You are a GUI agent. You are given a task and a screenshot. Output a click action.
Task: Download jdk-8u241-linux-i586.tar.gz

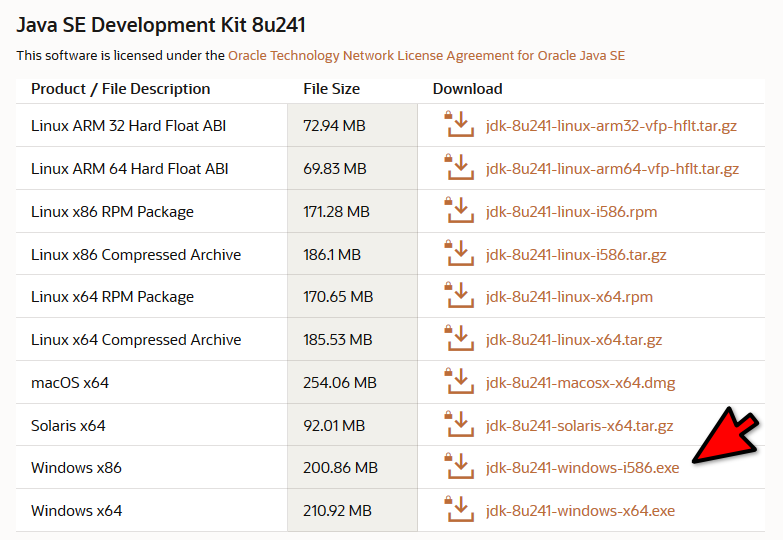(576, 255)
